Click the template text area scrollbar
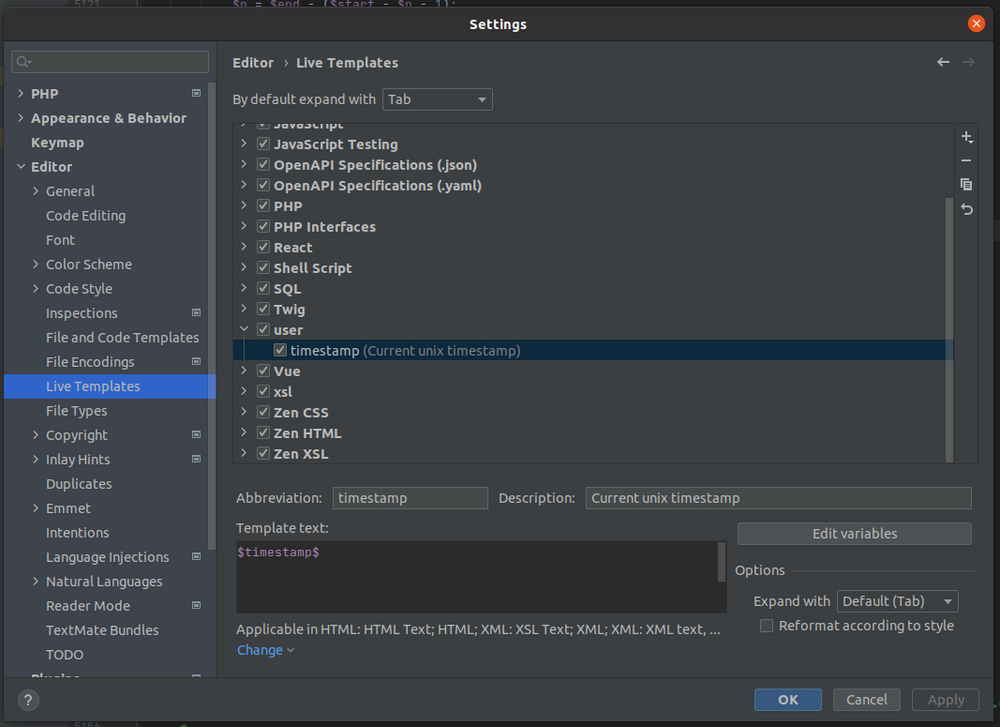Viewport: 1000px width, 727px height. (x=721, y=562)
